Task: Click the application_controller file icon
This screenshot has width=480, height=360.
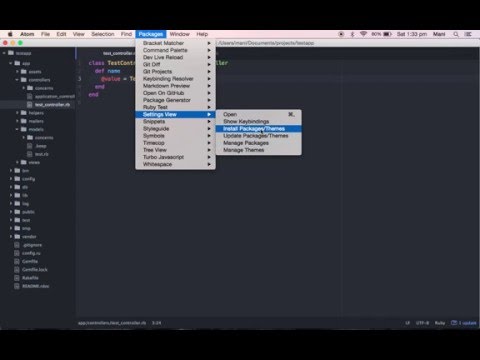Action: (30, 96)
